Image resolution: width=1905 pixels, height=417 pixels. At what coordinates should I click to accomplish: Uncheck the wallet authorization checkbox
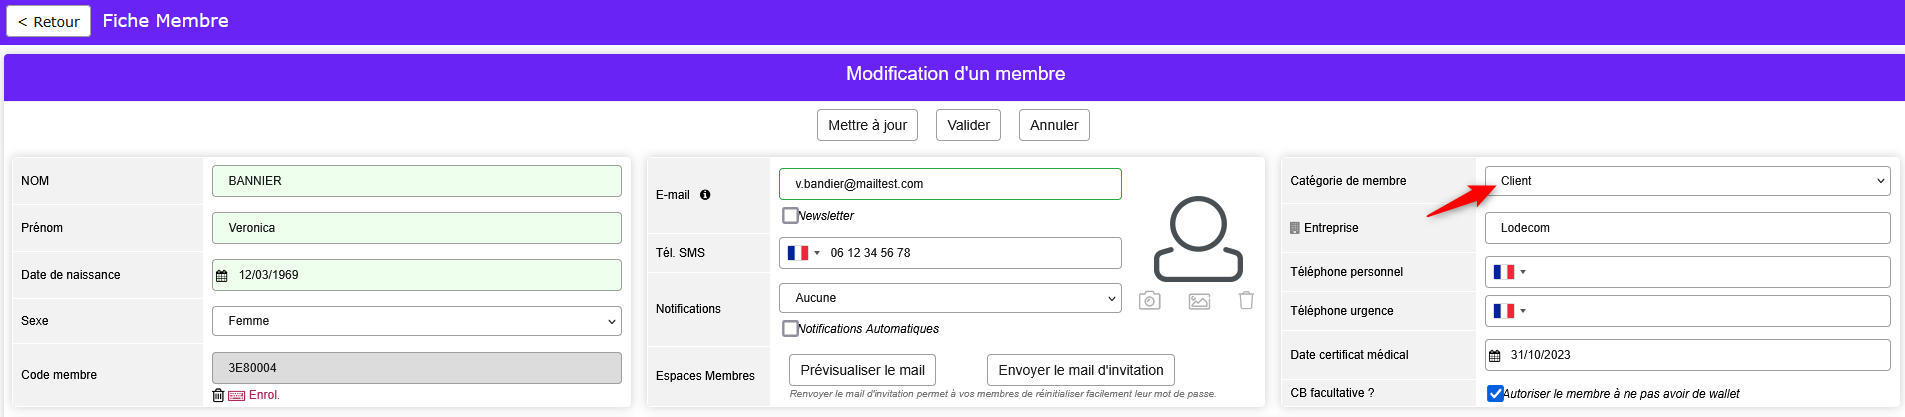1495,393
